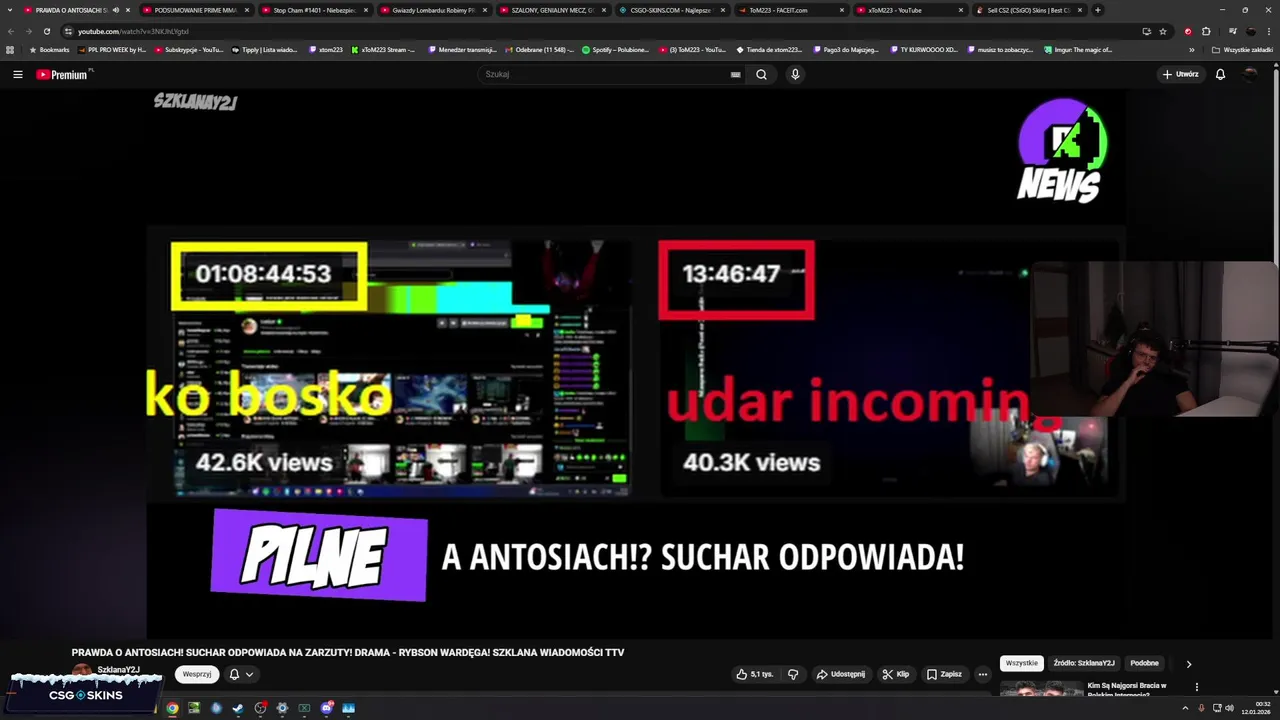The image size is (1280, 720).
Task: Expand hidden bookmarks with the double chevron
Action: pyautogui.click(x=1191, y=49)
